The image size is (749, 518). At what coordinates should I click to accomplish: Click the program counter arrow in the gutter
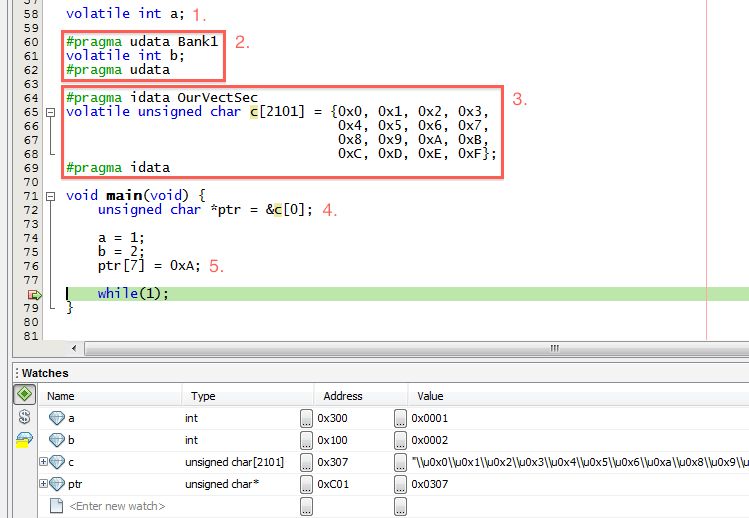[x=36, y=294]
